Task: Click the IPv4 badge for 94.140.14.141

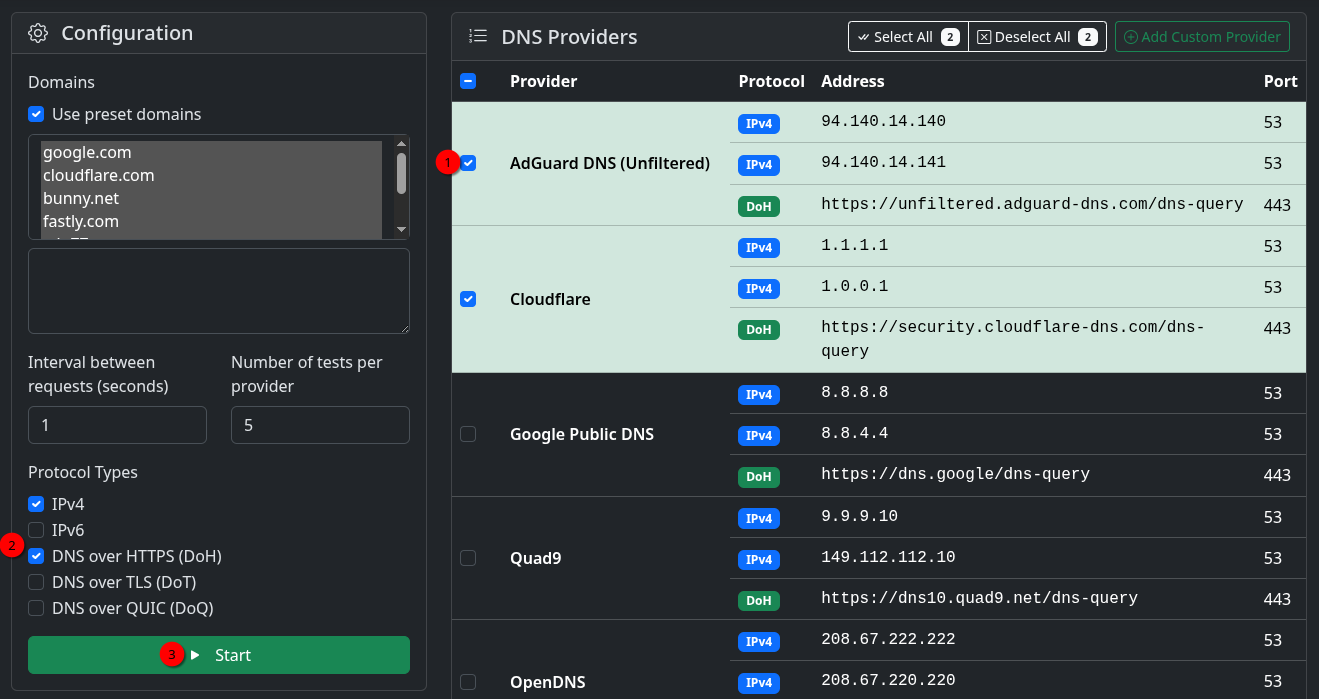Action: (x=759, y=165)
